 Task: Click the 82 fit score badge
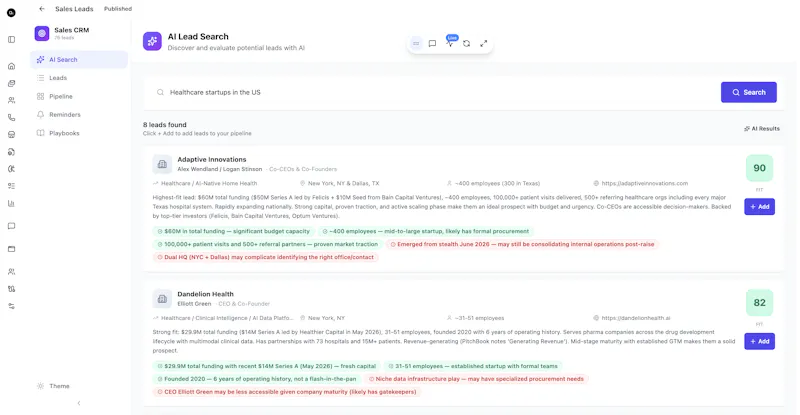(x=759, y=303)
